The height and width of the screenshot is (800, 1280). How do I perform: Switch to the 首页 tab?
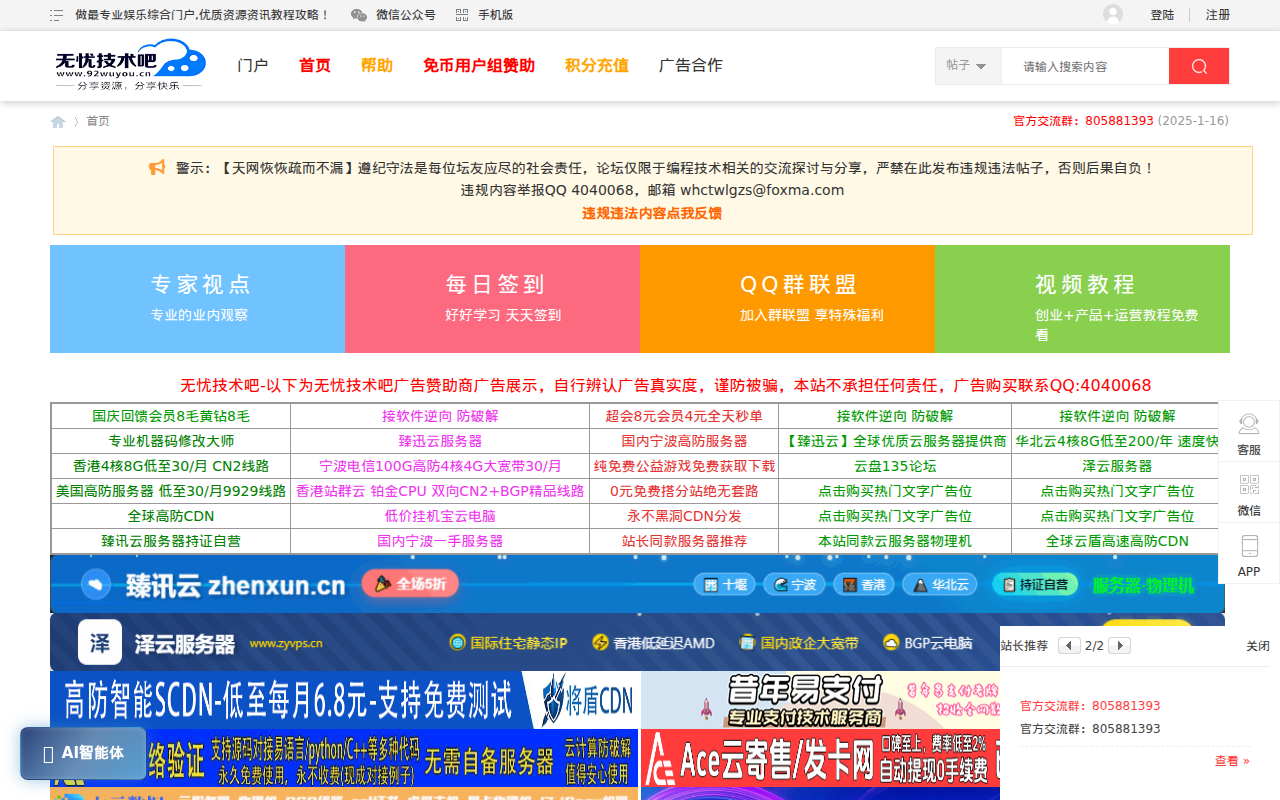pyautogui.click(x=313, y=65)
